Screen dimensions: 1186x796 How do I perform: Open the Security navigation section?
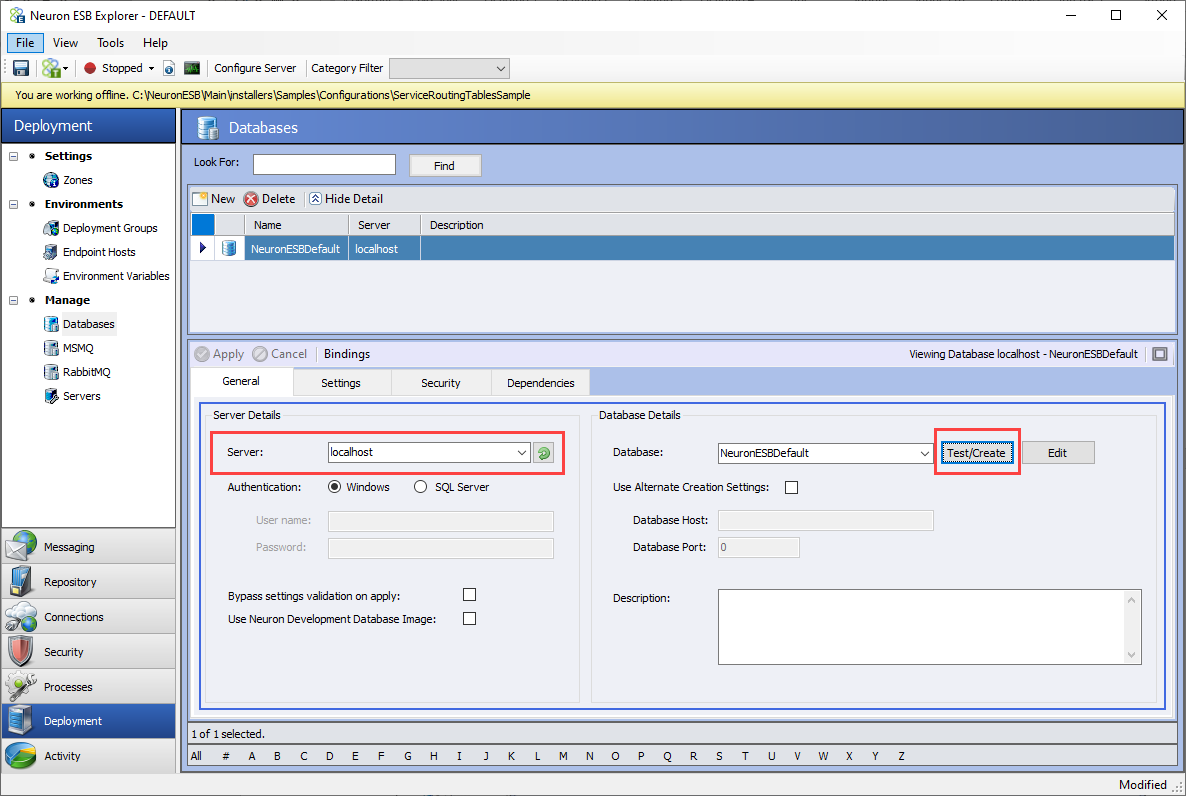89,651
